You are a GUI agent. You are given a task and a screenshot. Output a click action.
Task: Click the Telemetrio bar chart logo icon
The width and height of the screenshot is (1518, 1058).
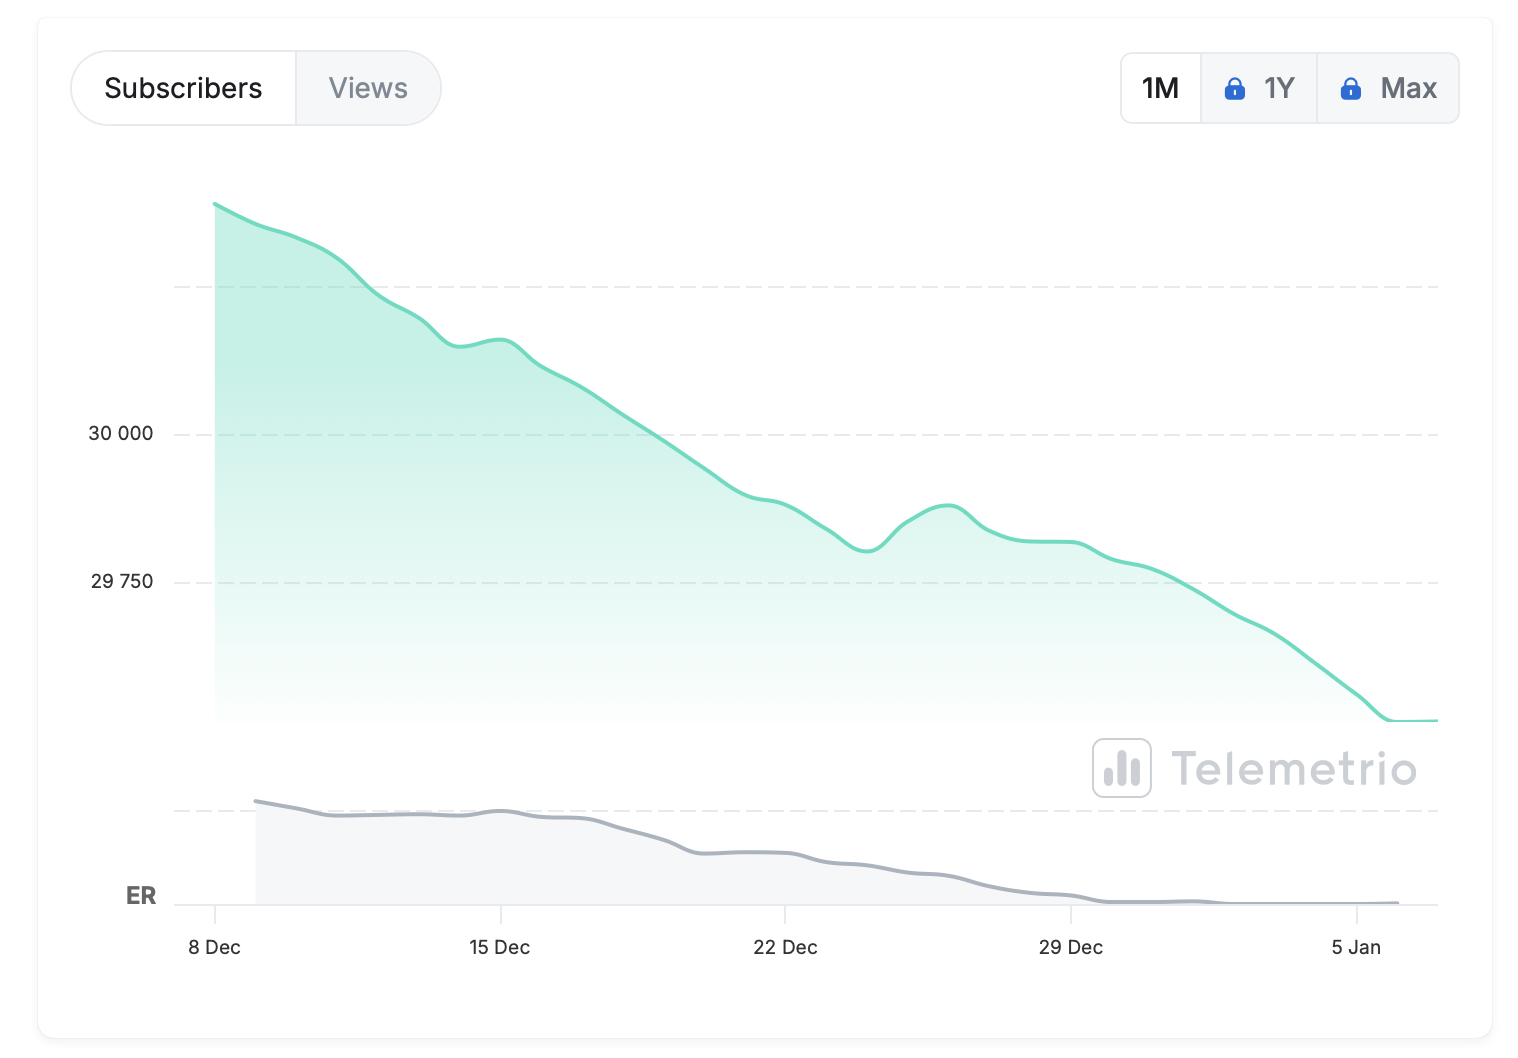(1122, 768)
